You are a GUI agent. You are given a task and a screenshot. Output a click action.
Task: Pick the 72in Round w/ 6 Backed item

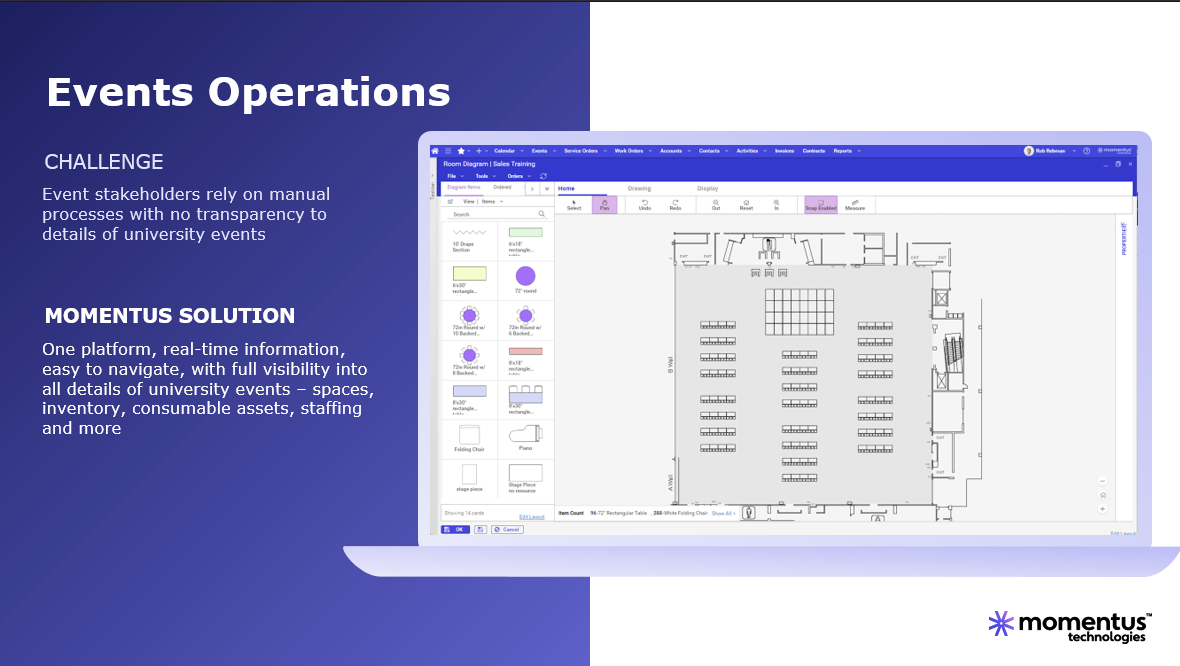(x=525, y=321)
